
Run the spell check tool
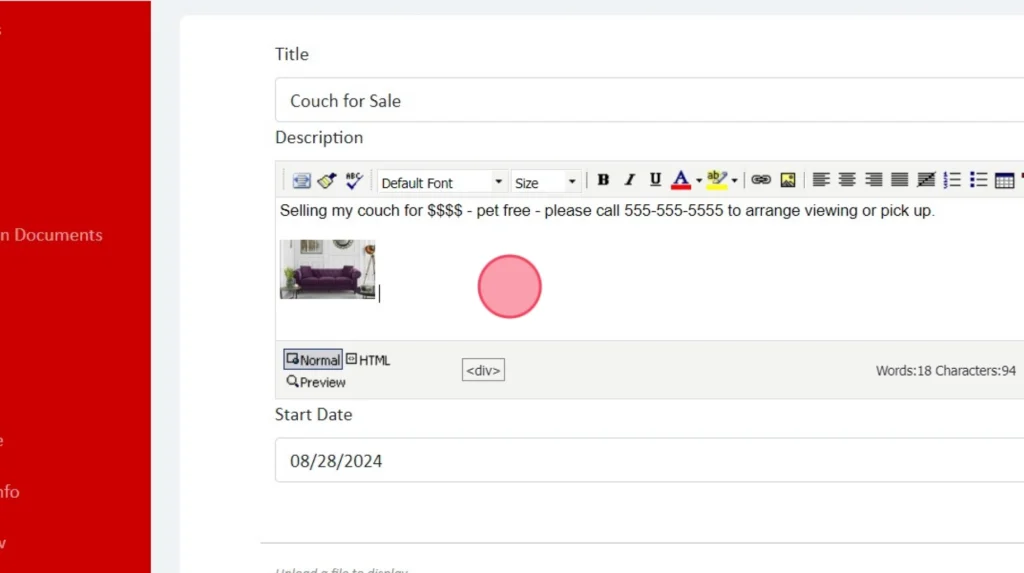pos(354,180)
